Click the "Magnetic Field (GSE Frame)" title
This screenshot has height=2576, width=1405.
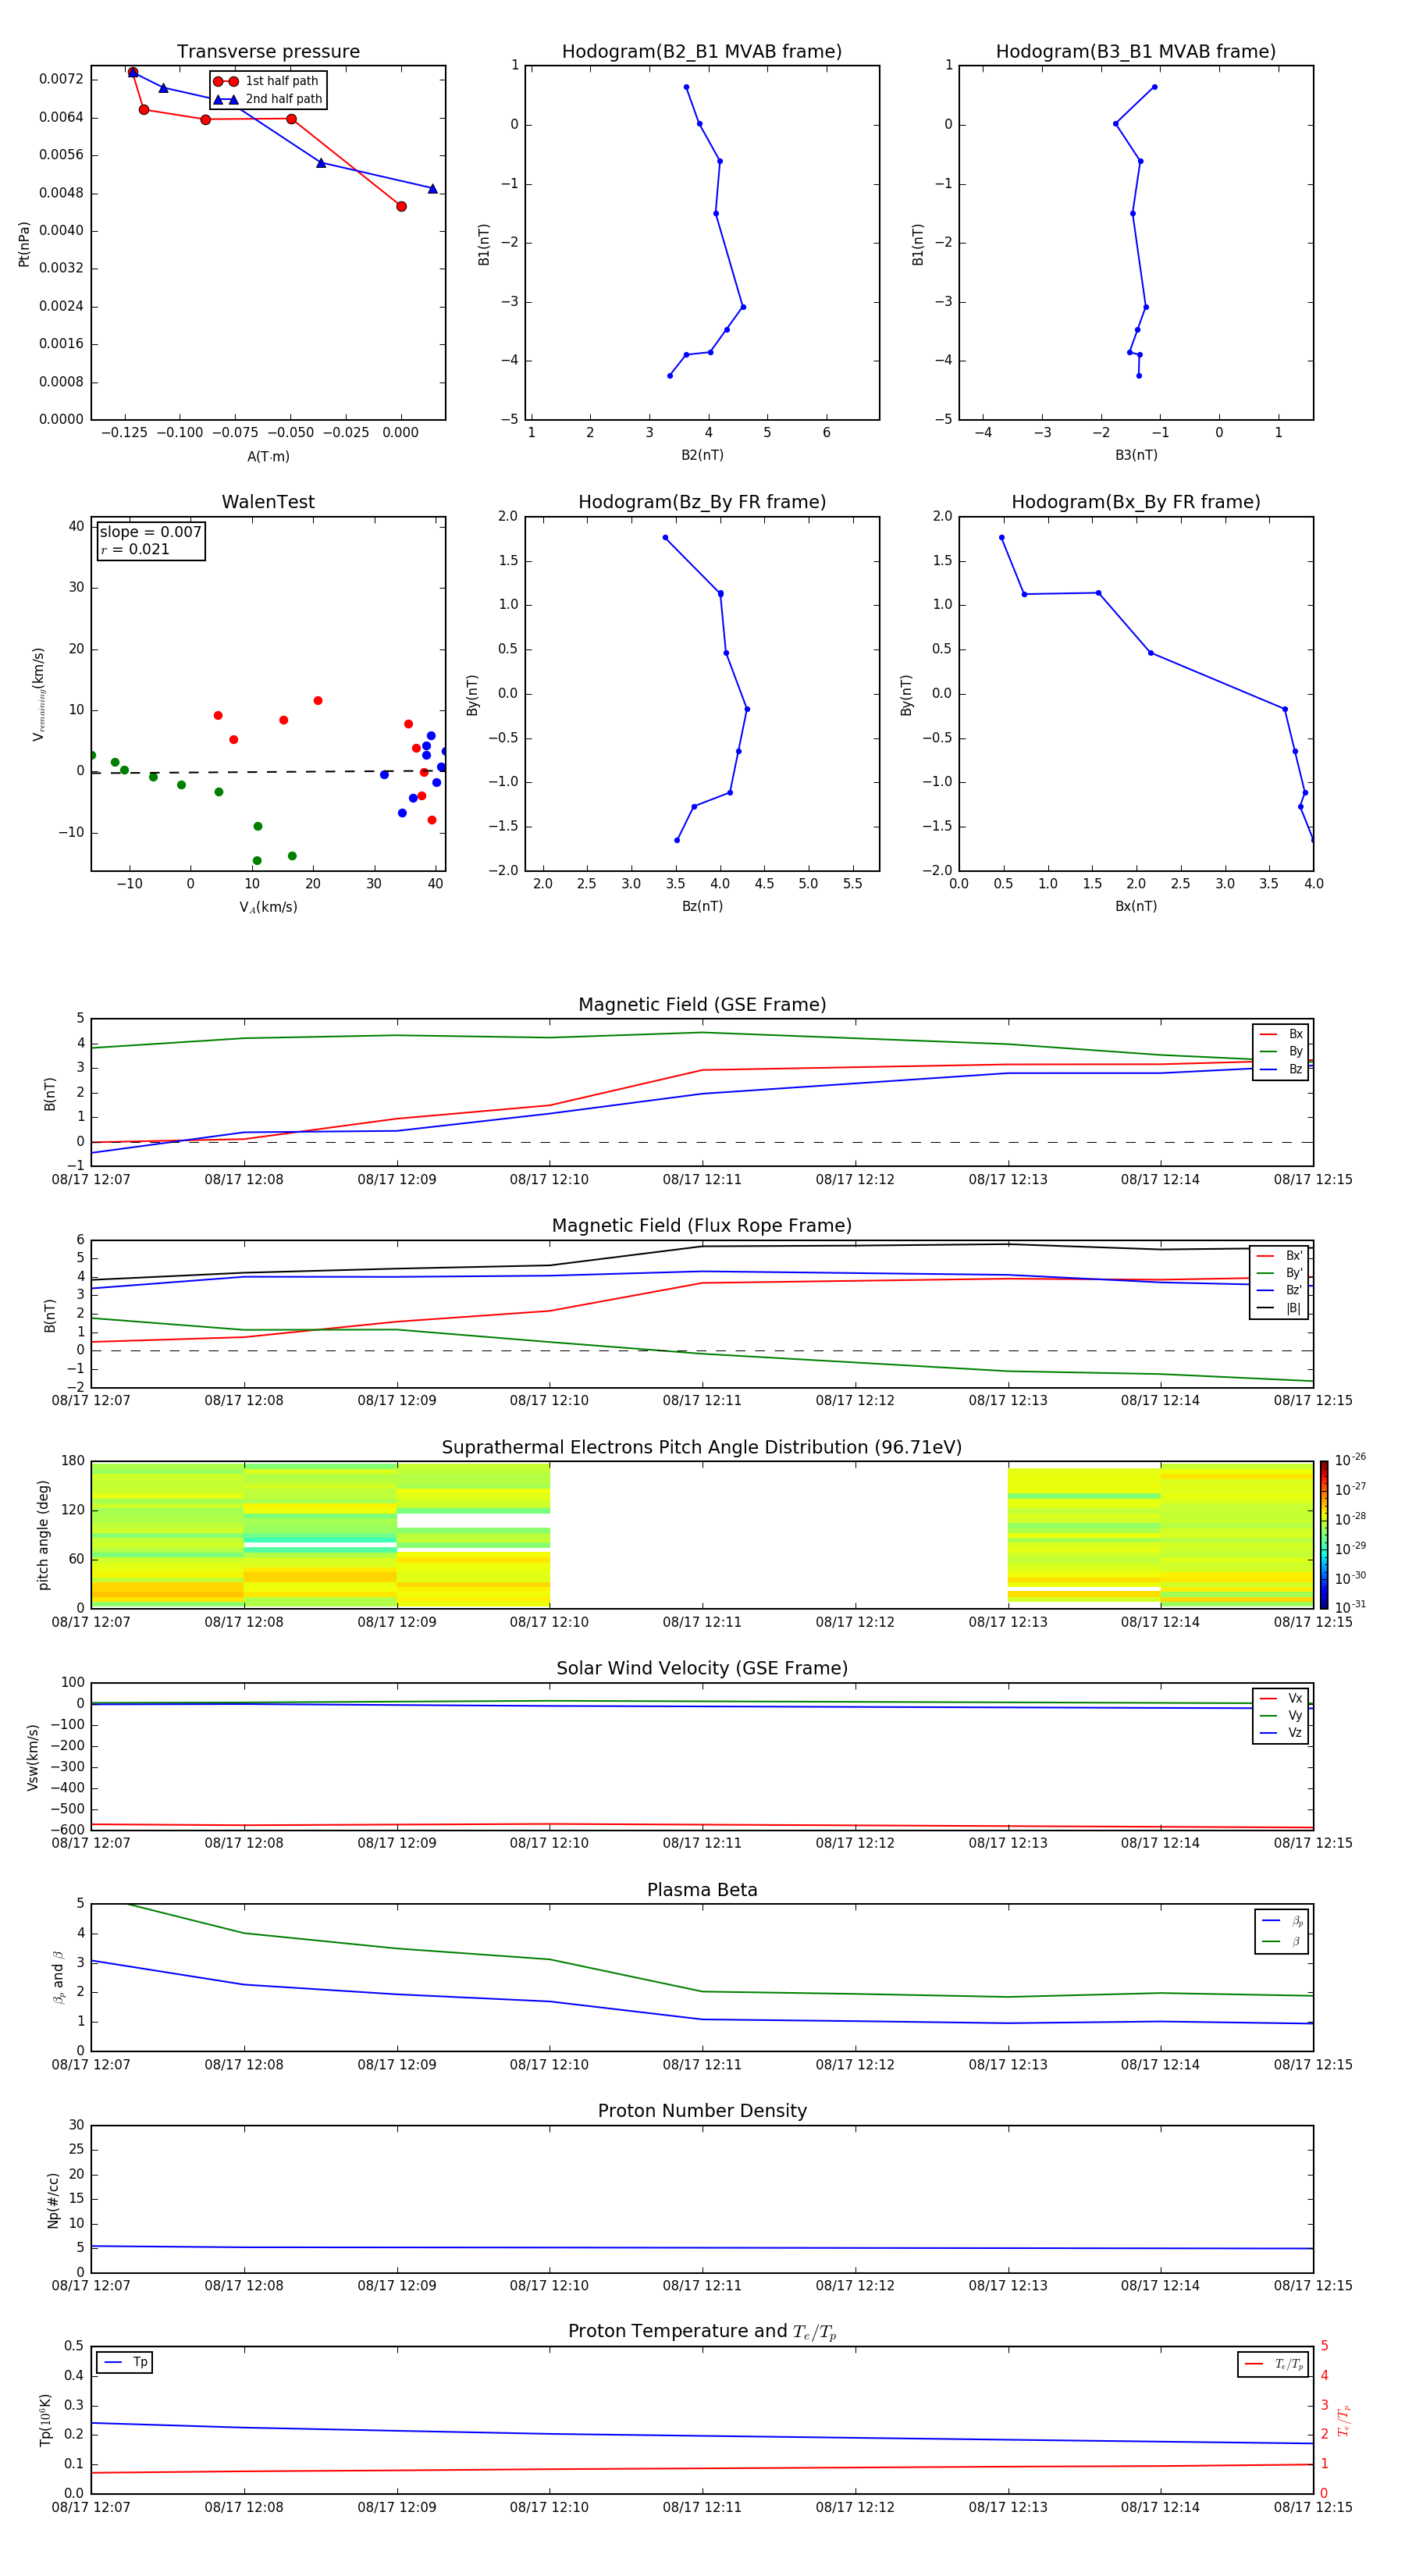point(702,1004)
